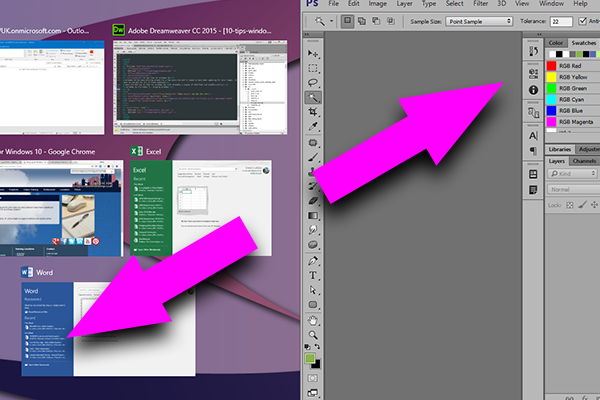Select the Move tool in Photoshop
Screen dimensions: 600x400
pos(313,54)
